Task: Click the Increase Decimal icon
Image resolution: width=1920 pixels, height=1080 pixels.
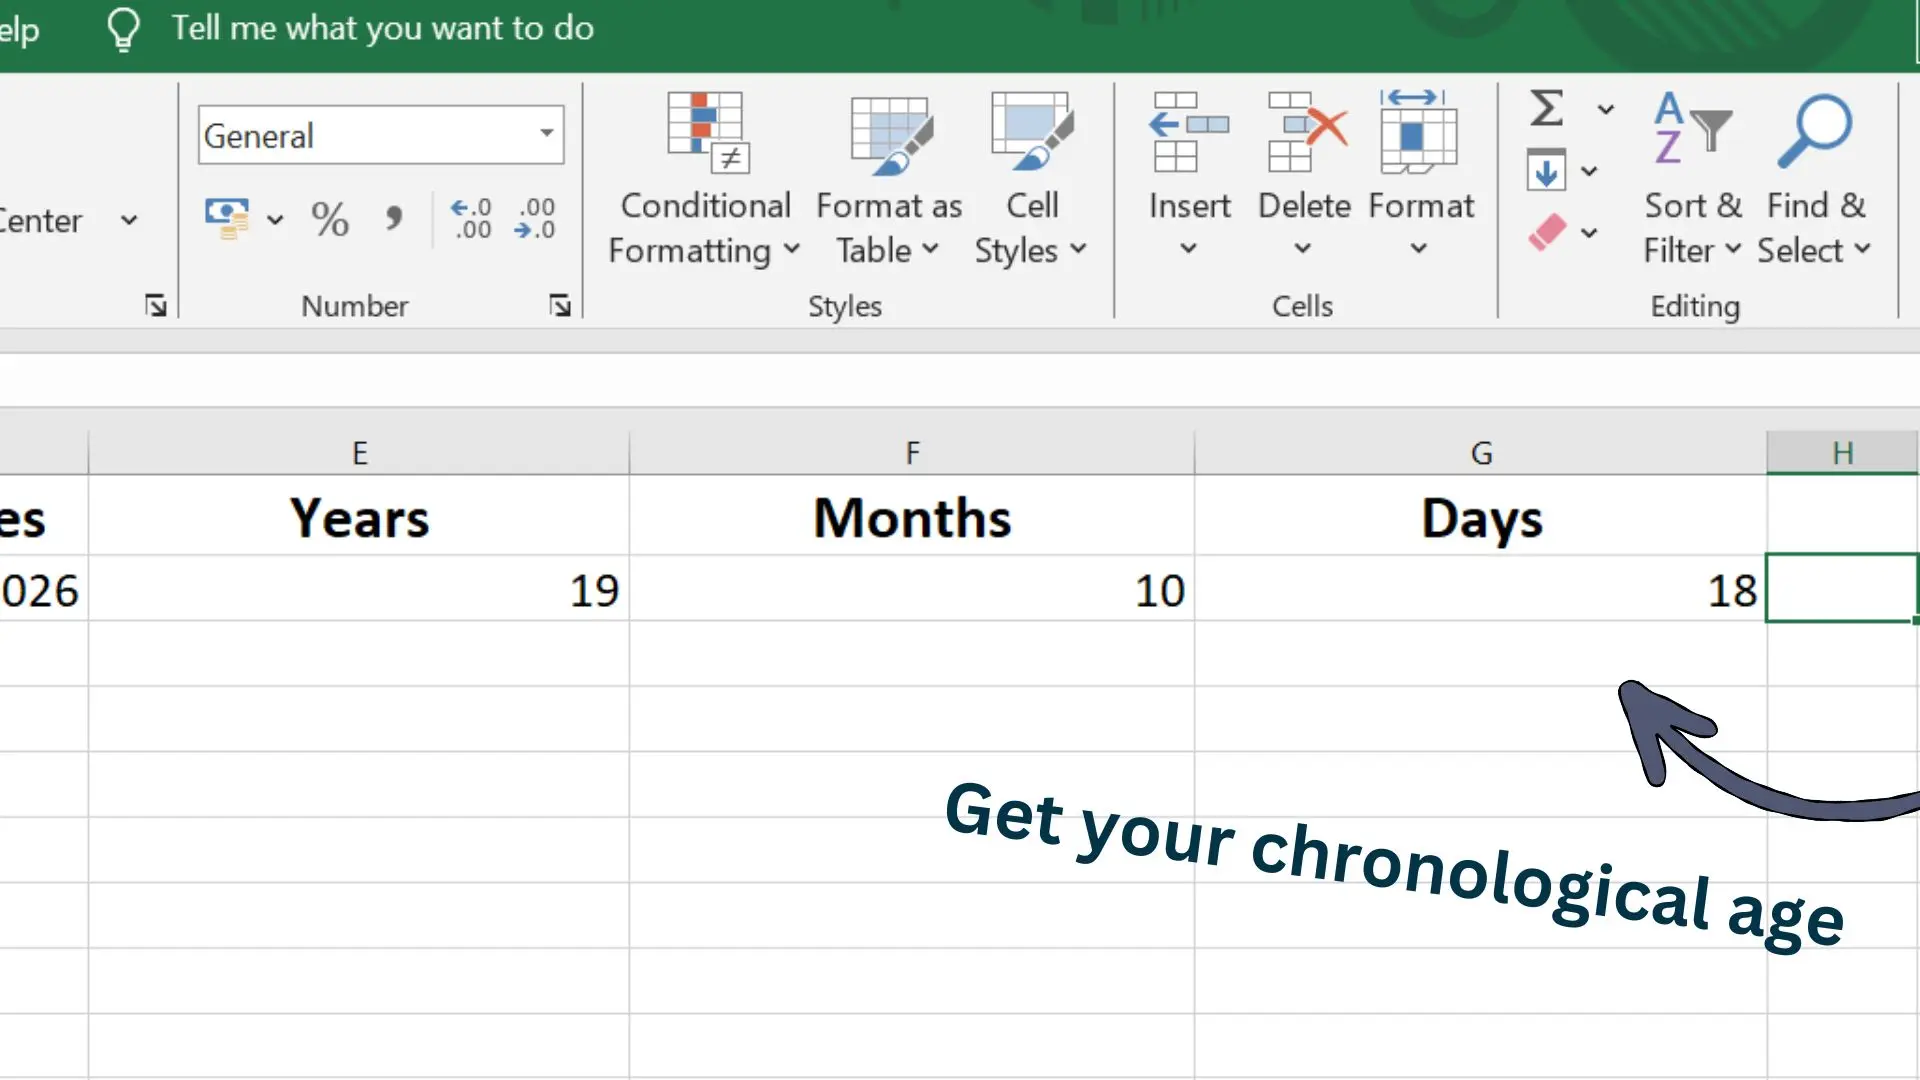Action: point(470,218)
